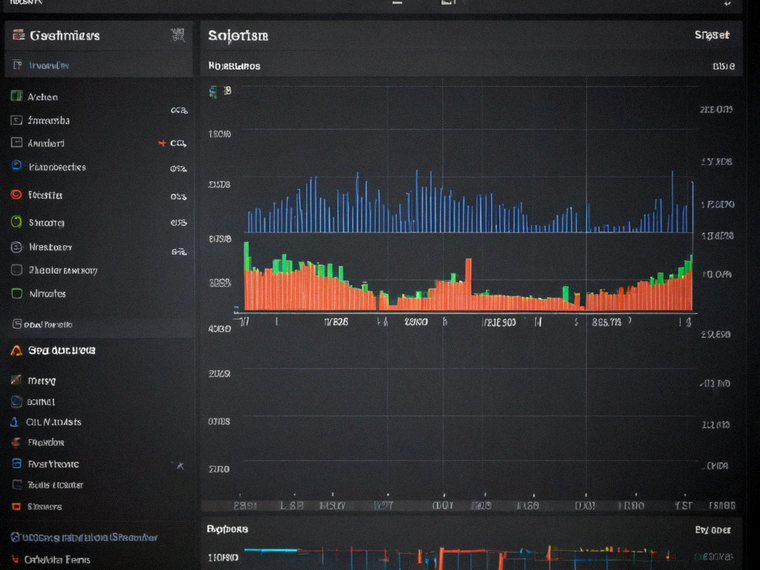
Task: Click the orange triangle warning icon
Action: (x=16, y=350)
